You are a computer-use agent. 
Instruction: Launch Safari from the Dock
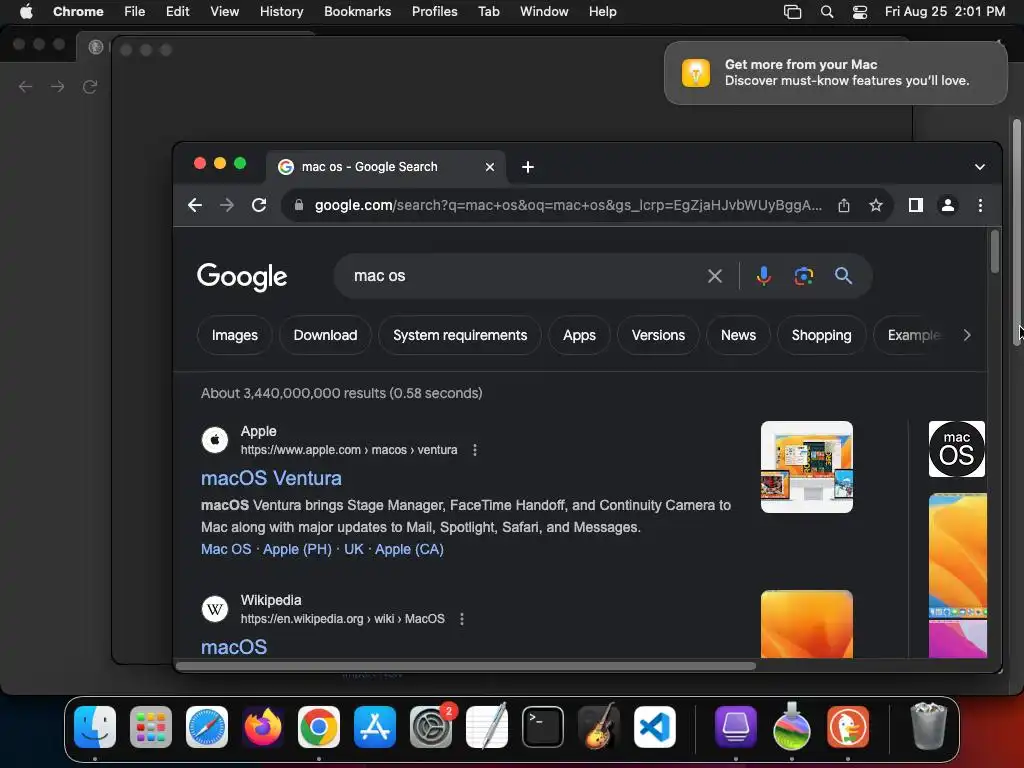pyautogui.click(x=207, y=727)
